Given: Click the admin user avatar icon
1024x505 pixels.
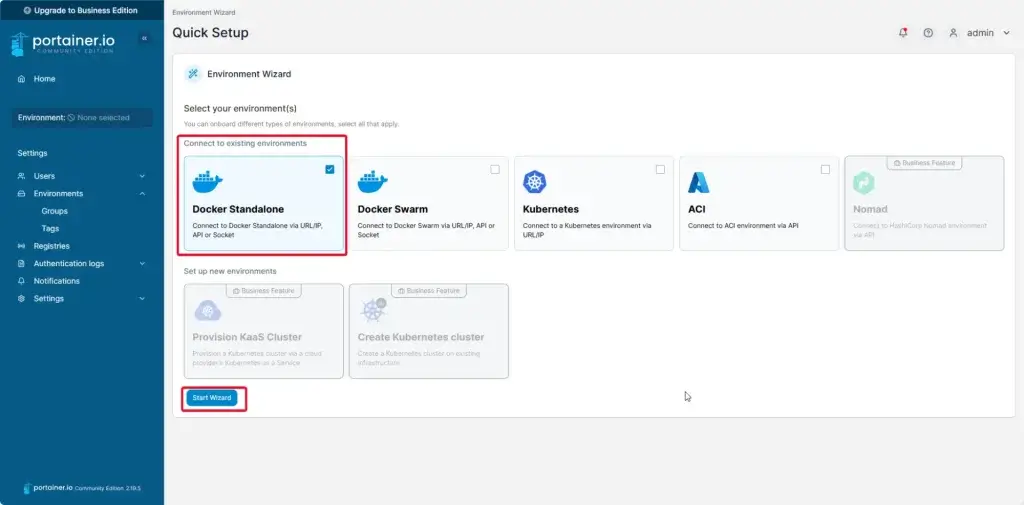Looking at the screenshot, I should [953, 33].
